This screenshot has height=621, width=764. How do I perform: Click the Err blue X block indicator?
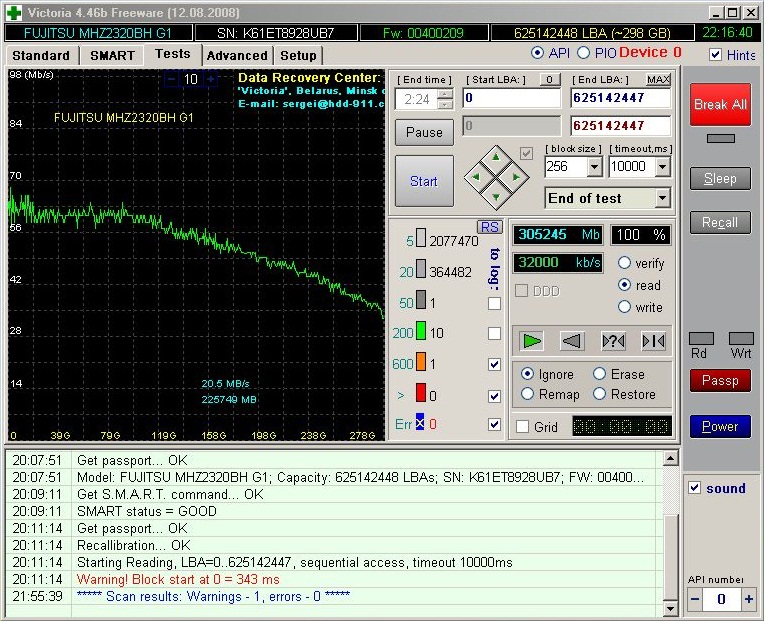[420, 422]
